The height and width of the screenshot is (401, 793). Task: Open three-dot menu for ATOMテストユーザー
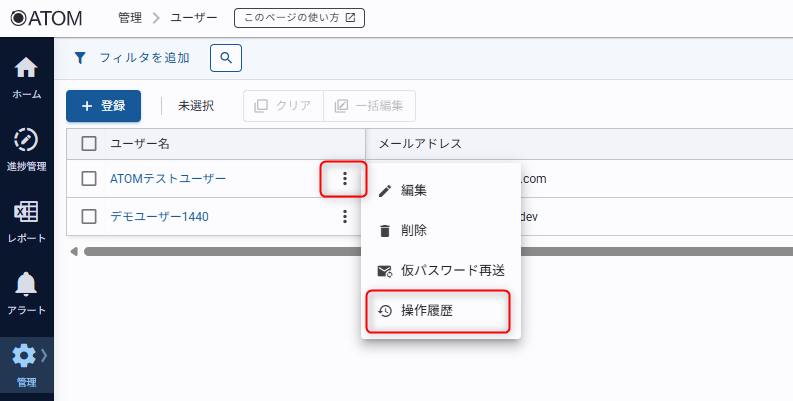click(344, 179)
